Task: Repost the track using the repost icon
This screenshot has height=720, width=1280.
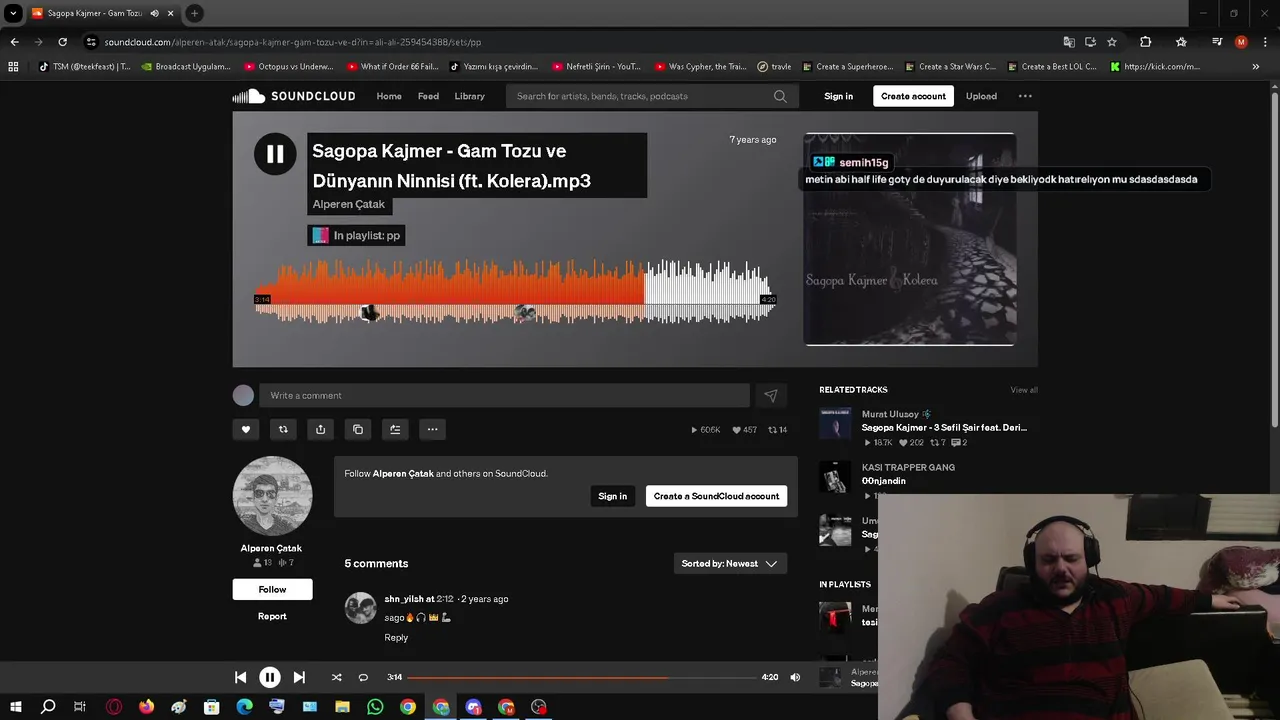Action: (x=283, y=429)
